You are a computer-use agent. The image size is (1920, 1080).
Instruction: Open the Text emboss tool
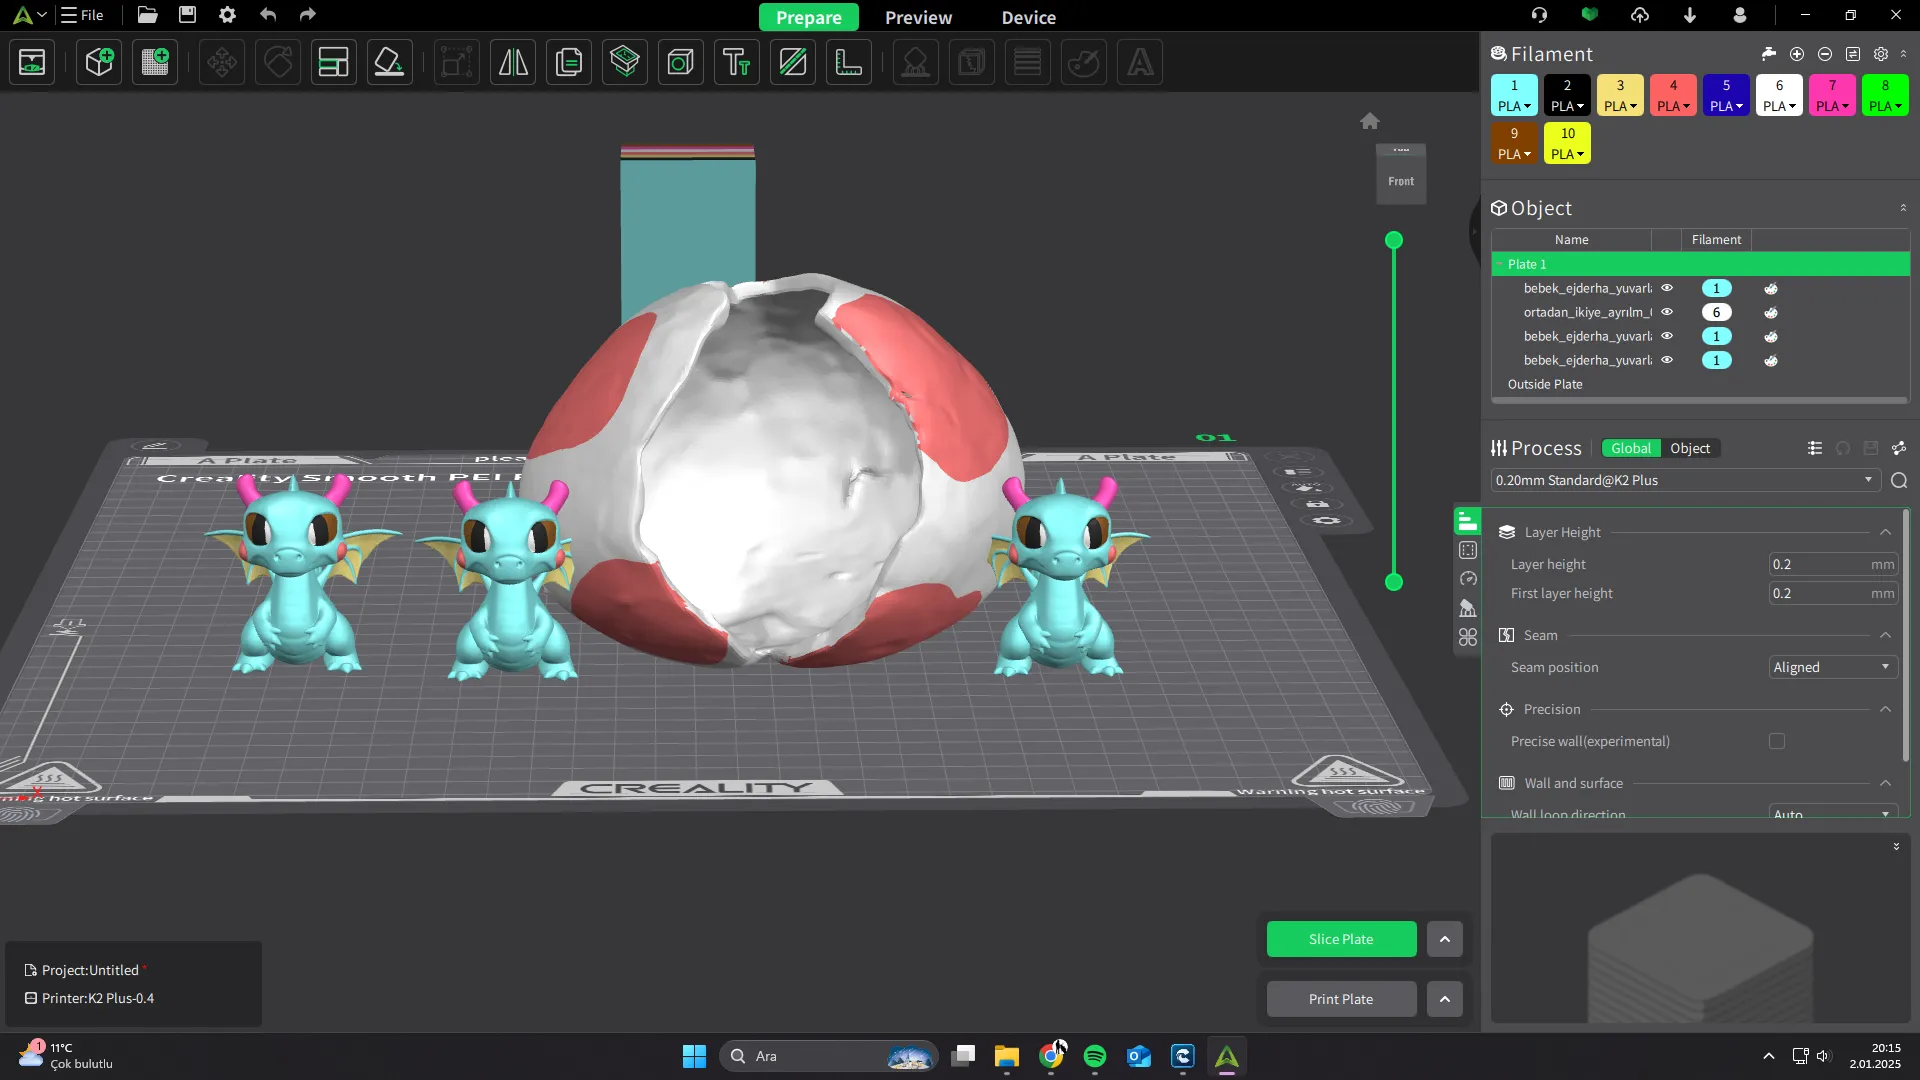click(737, 62)
